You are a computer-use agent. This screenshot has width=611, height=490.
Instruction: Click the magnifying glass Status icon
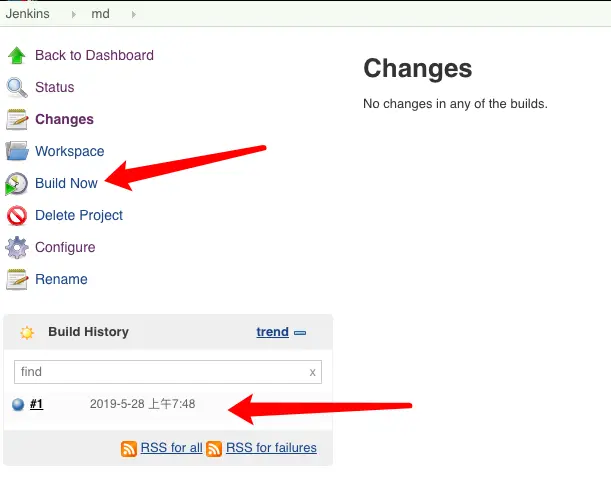point(17,87)
